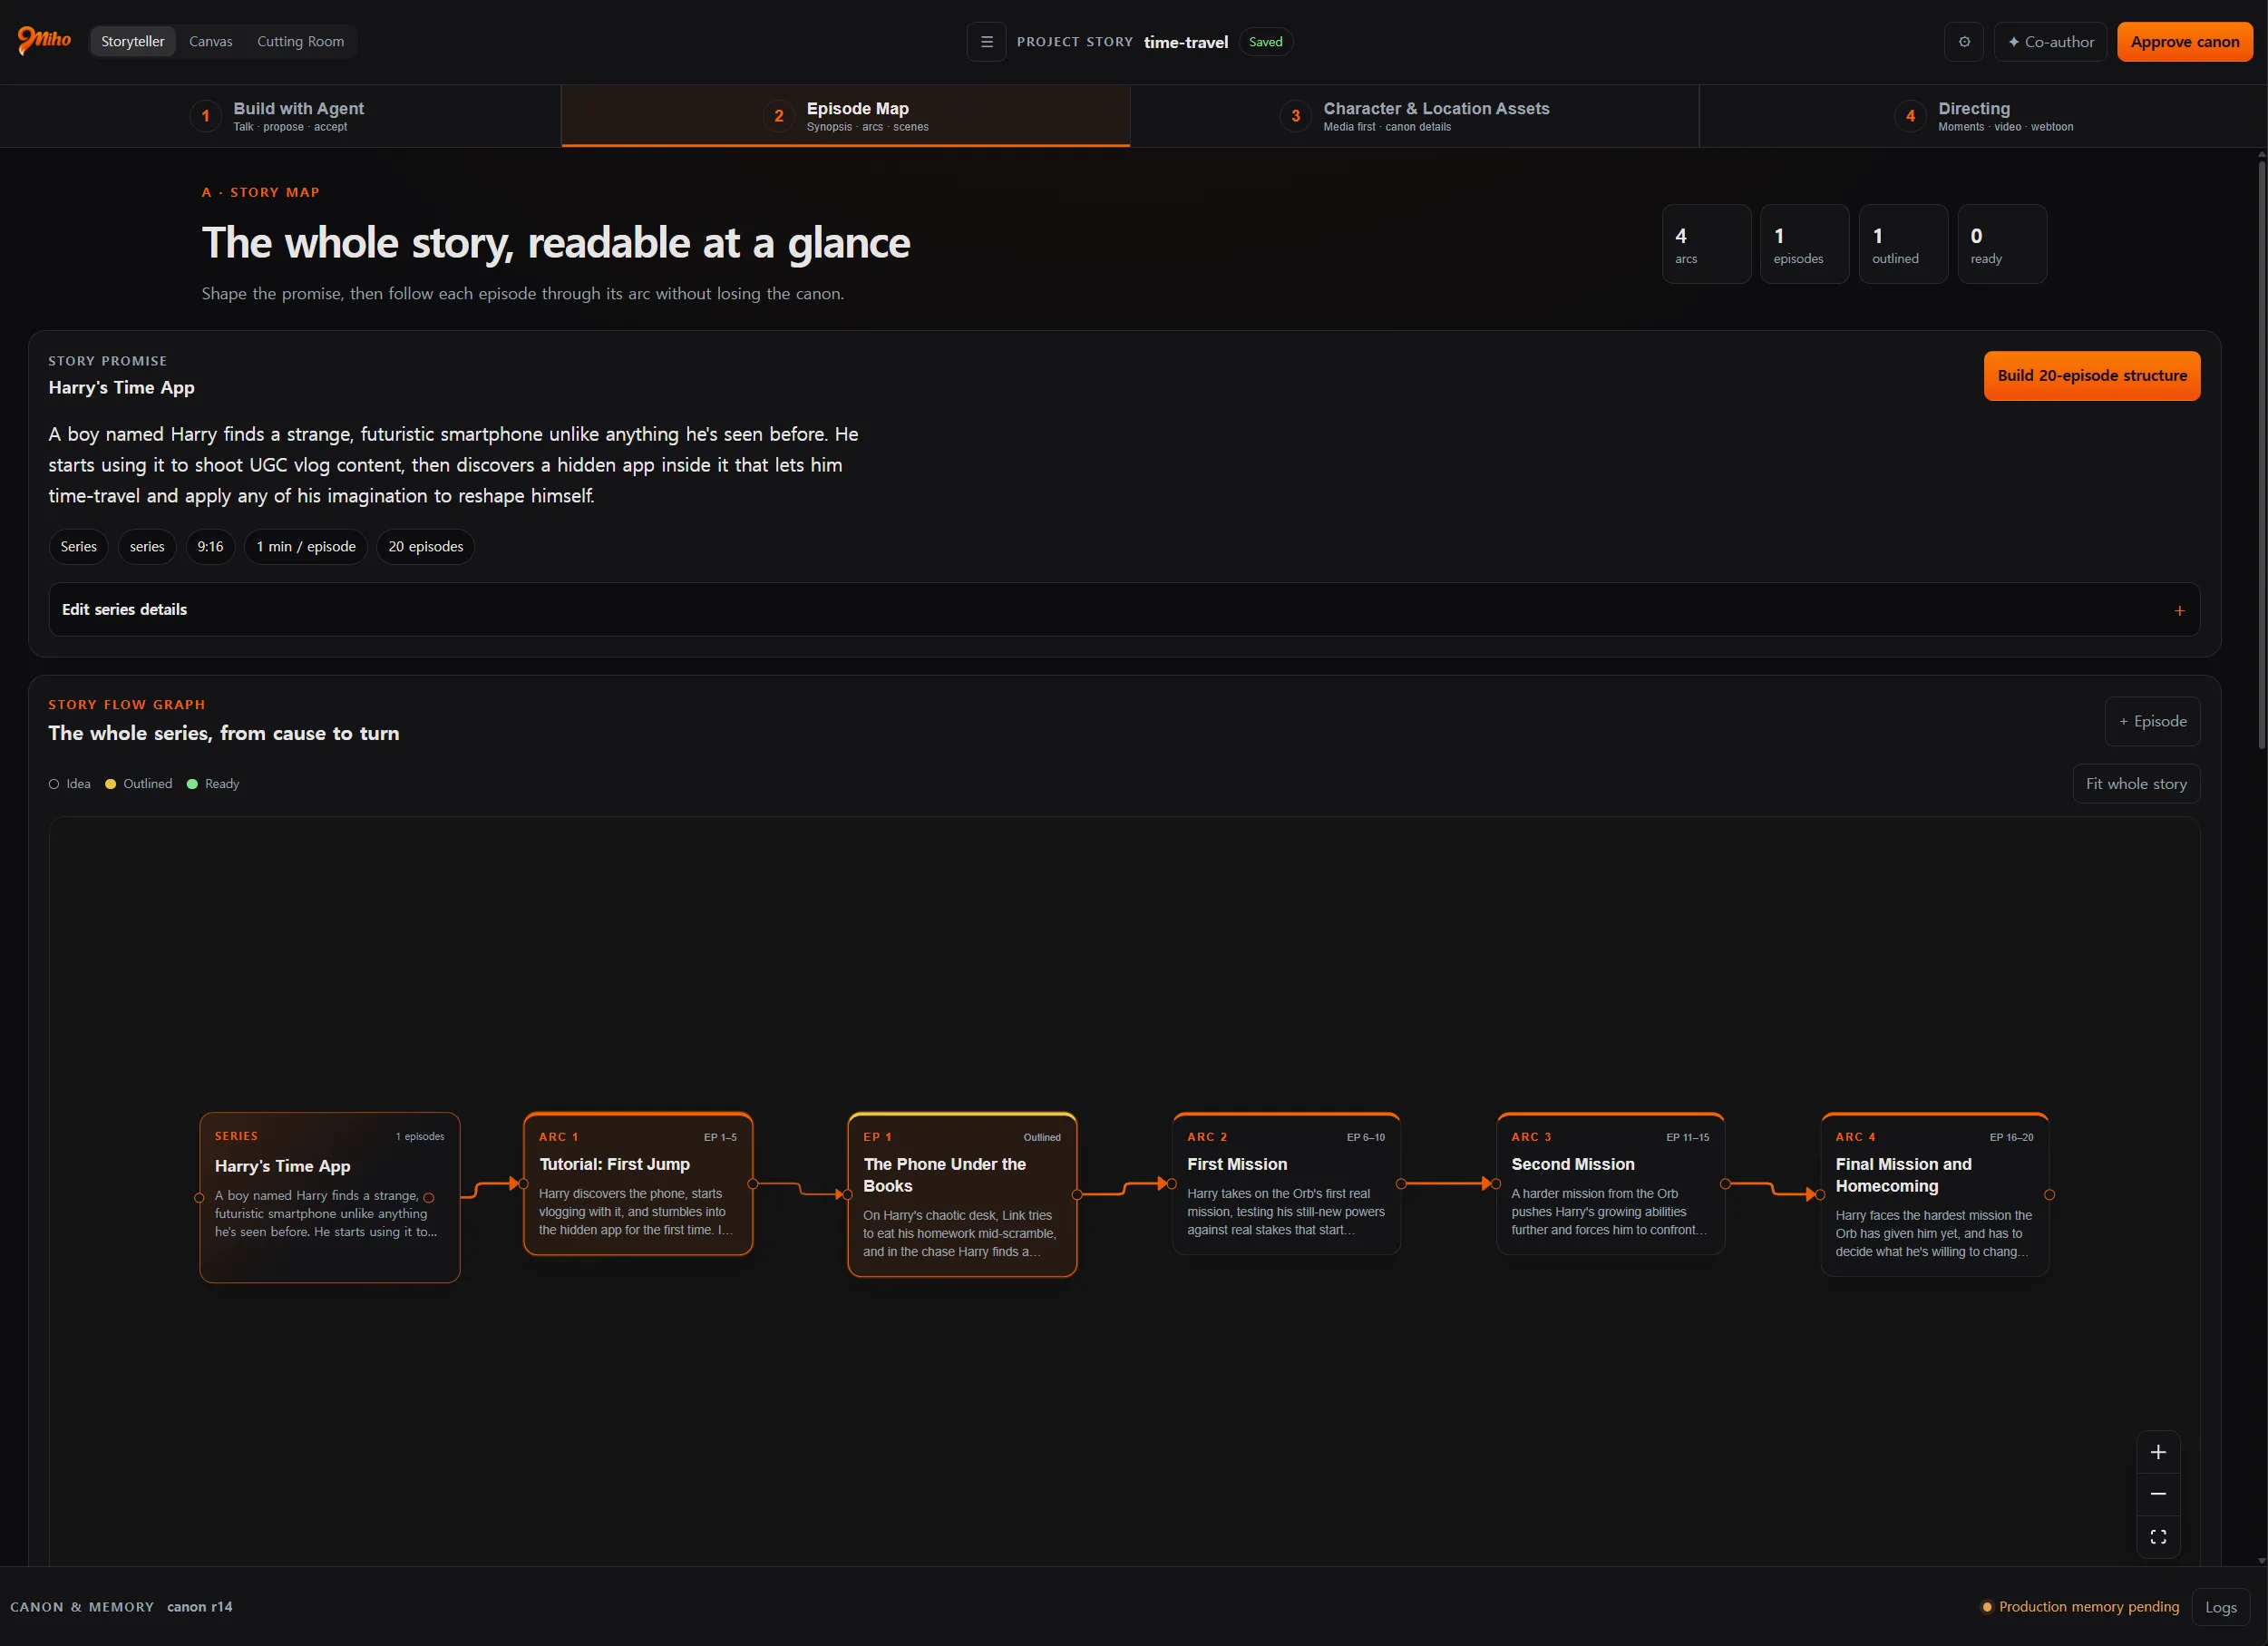This screenshot has height=1646, width=2268.
Task: Click the Miho logo
Action: click(44, 40)
